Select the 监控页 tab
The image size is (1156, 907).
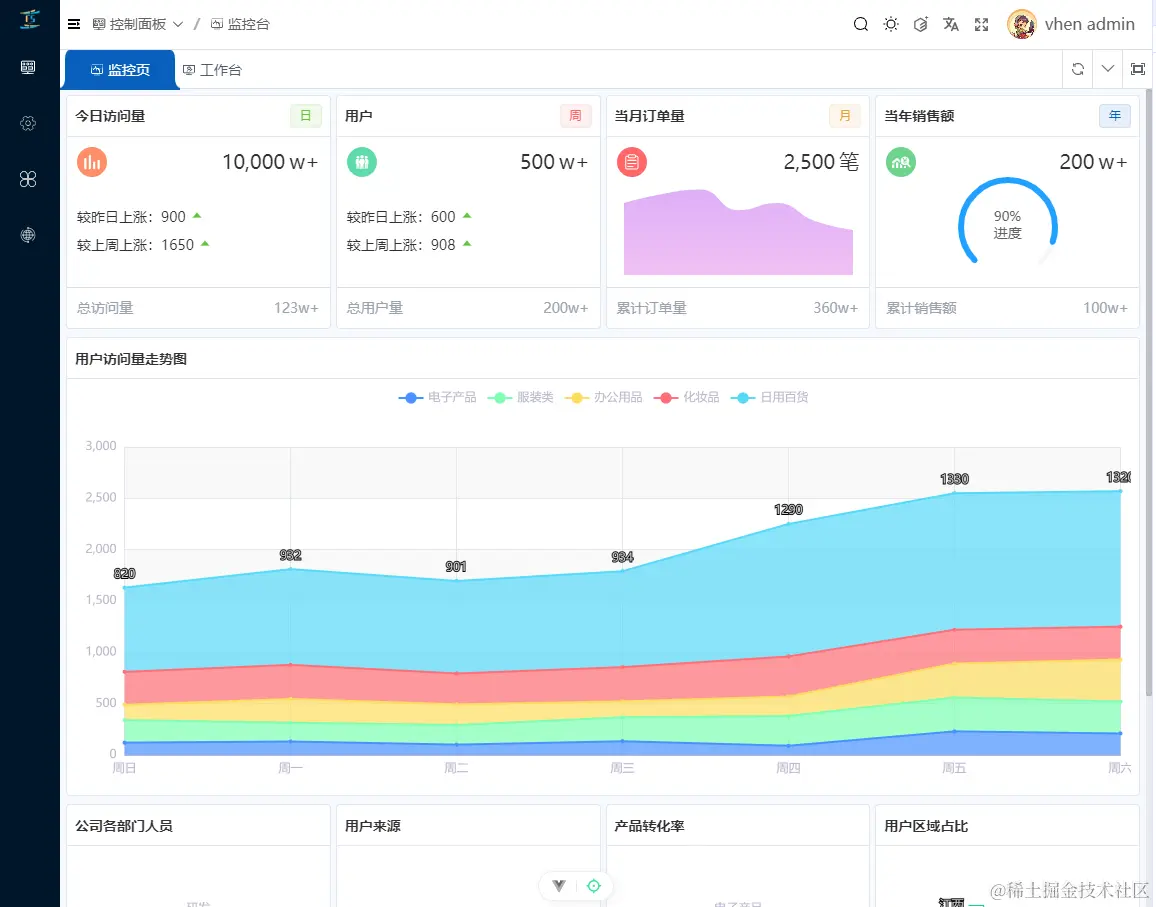point(120,70)
